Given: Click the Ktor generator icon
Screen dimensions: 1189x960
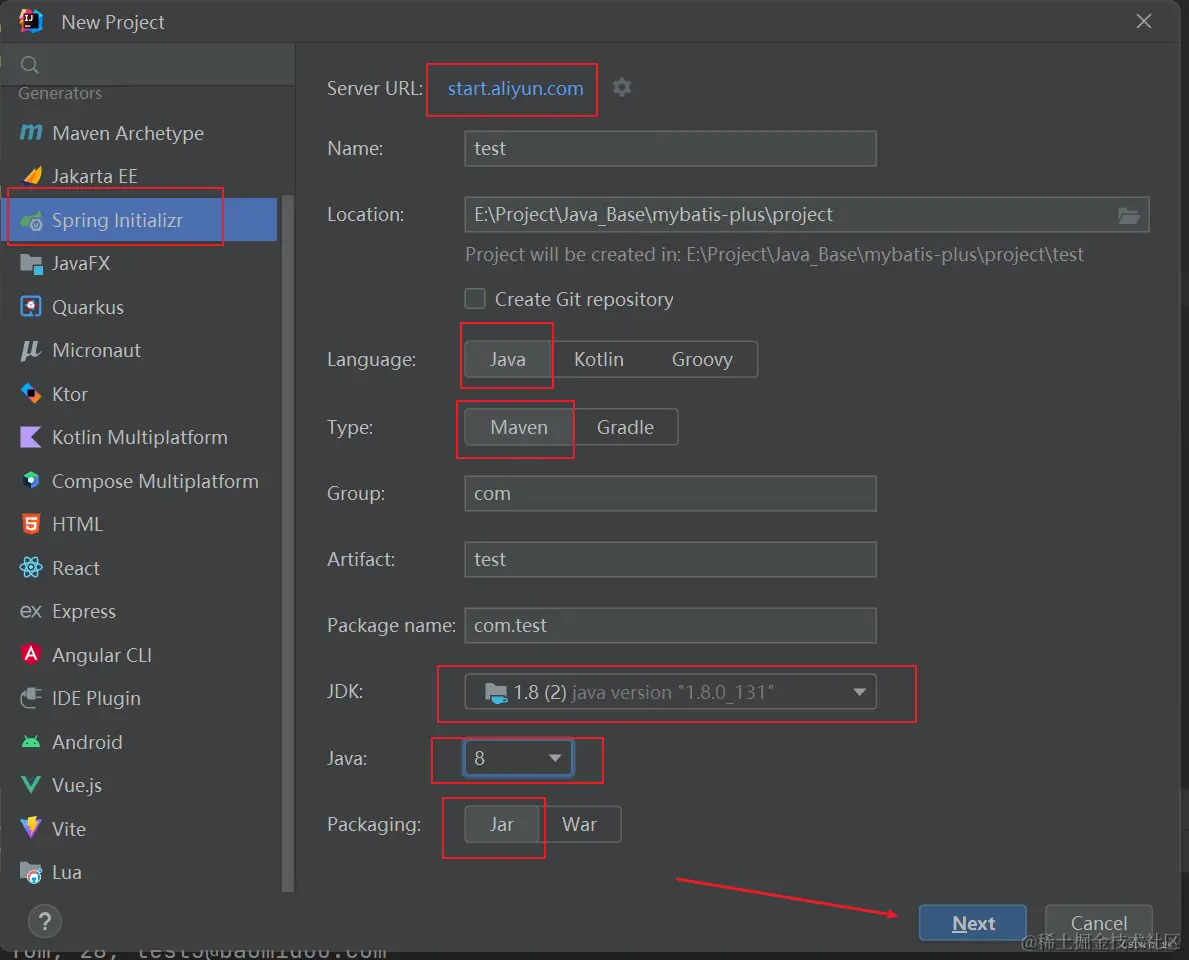Looking at the screenshot, I should (x=31, y=394).
